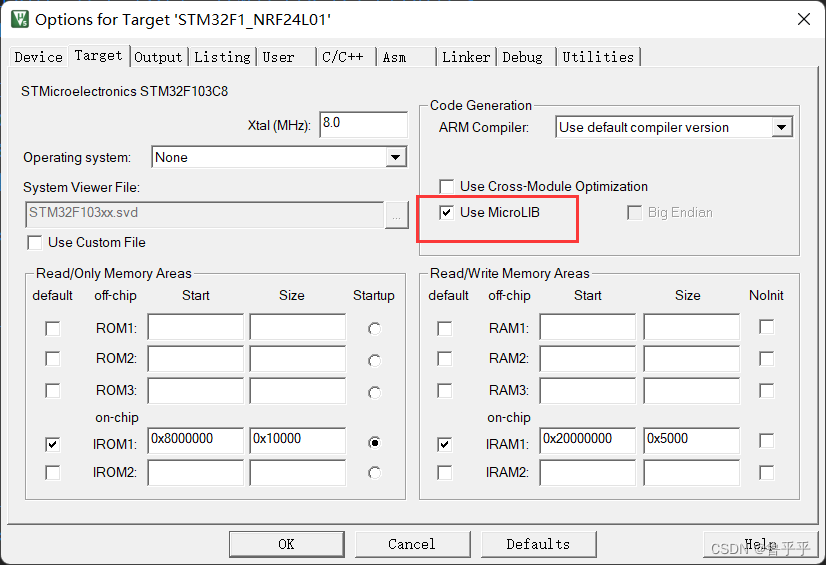This screenshot has width=826, height=565.
Task: Restore settings with the Defaults button
Action: click(x=538, y=544)
